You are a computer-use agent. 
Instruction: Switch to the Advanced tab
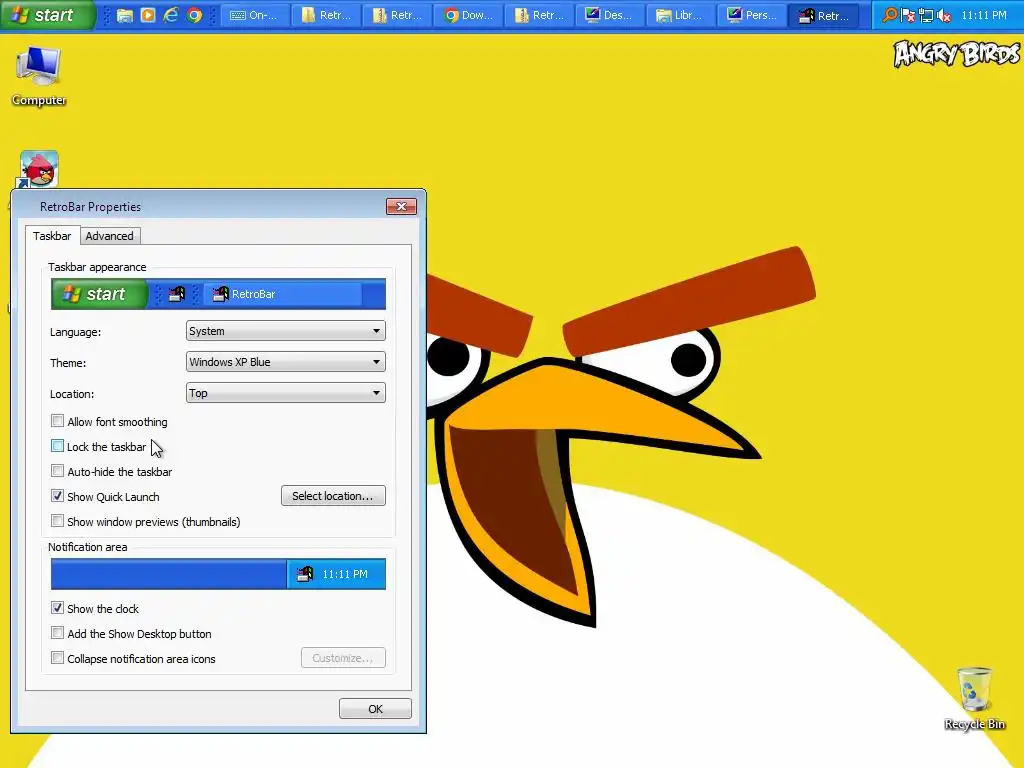click(109, 236)
